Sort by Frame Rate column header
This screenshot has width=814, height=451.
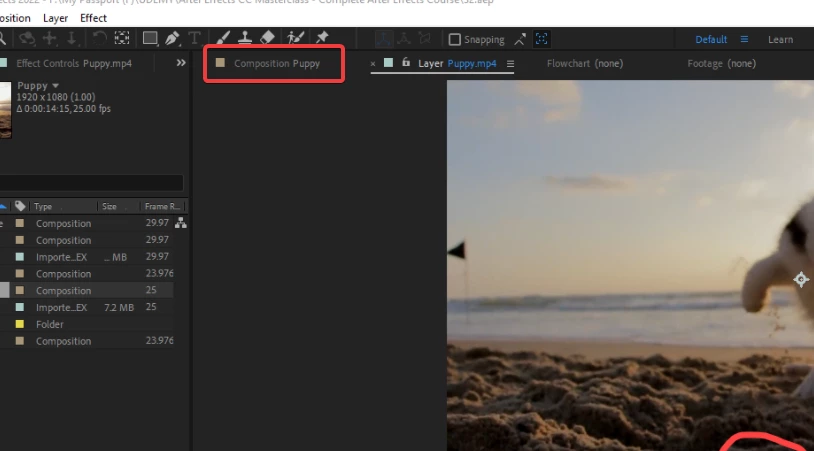162,207
